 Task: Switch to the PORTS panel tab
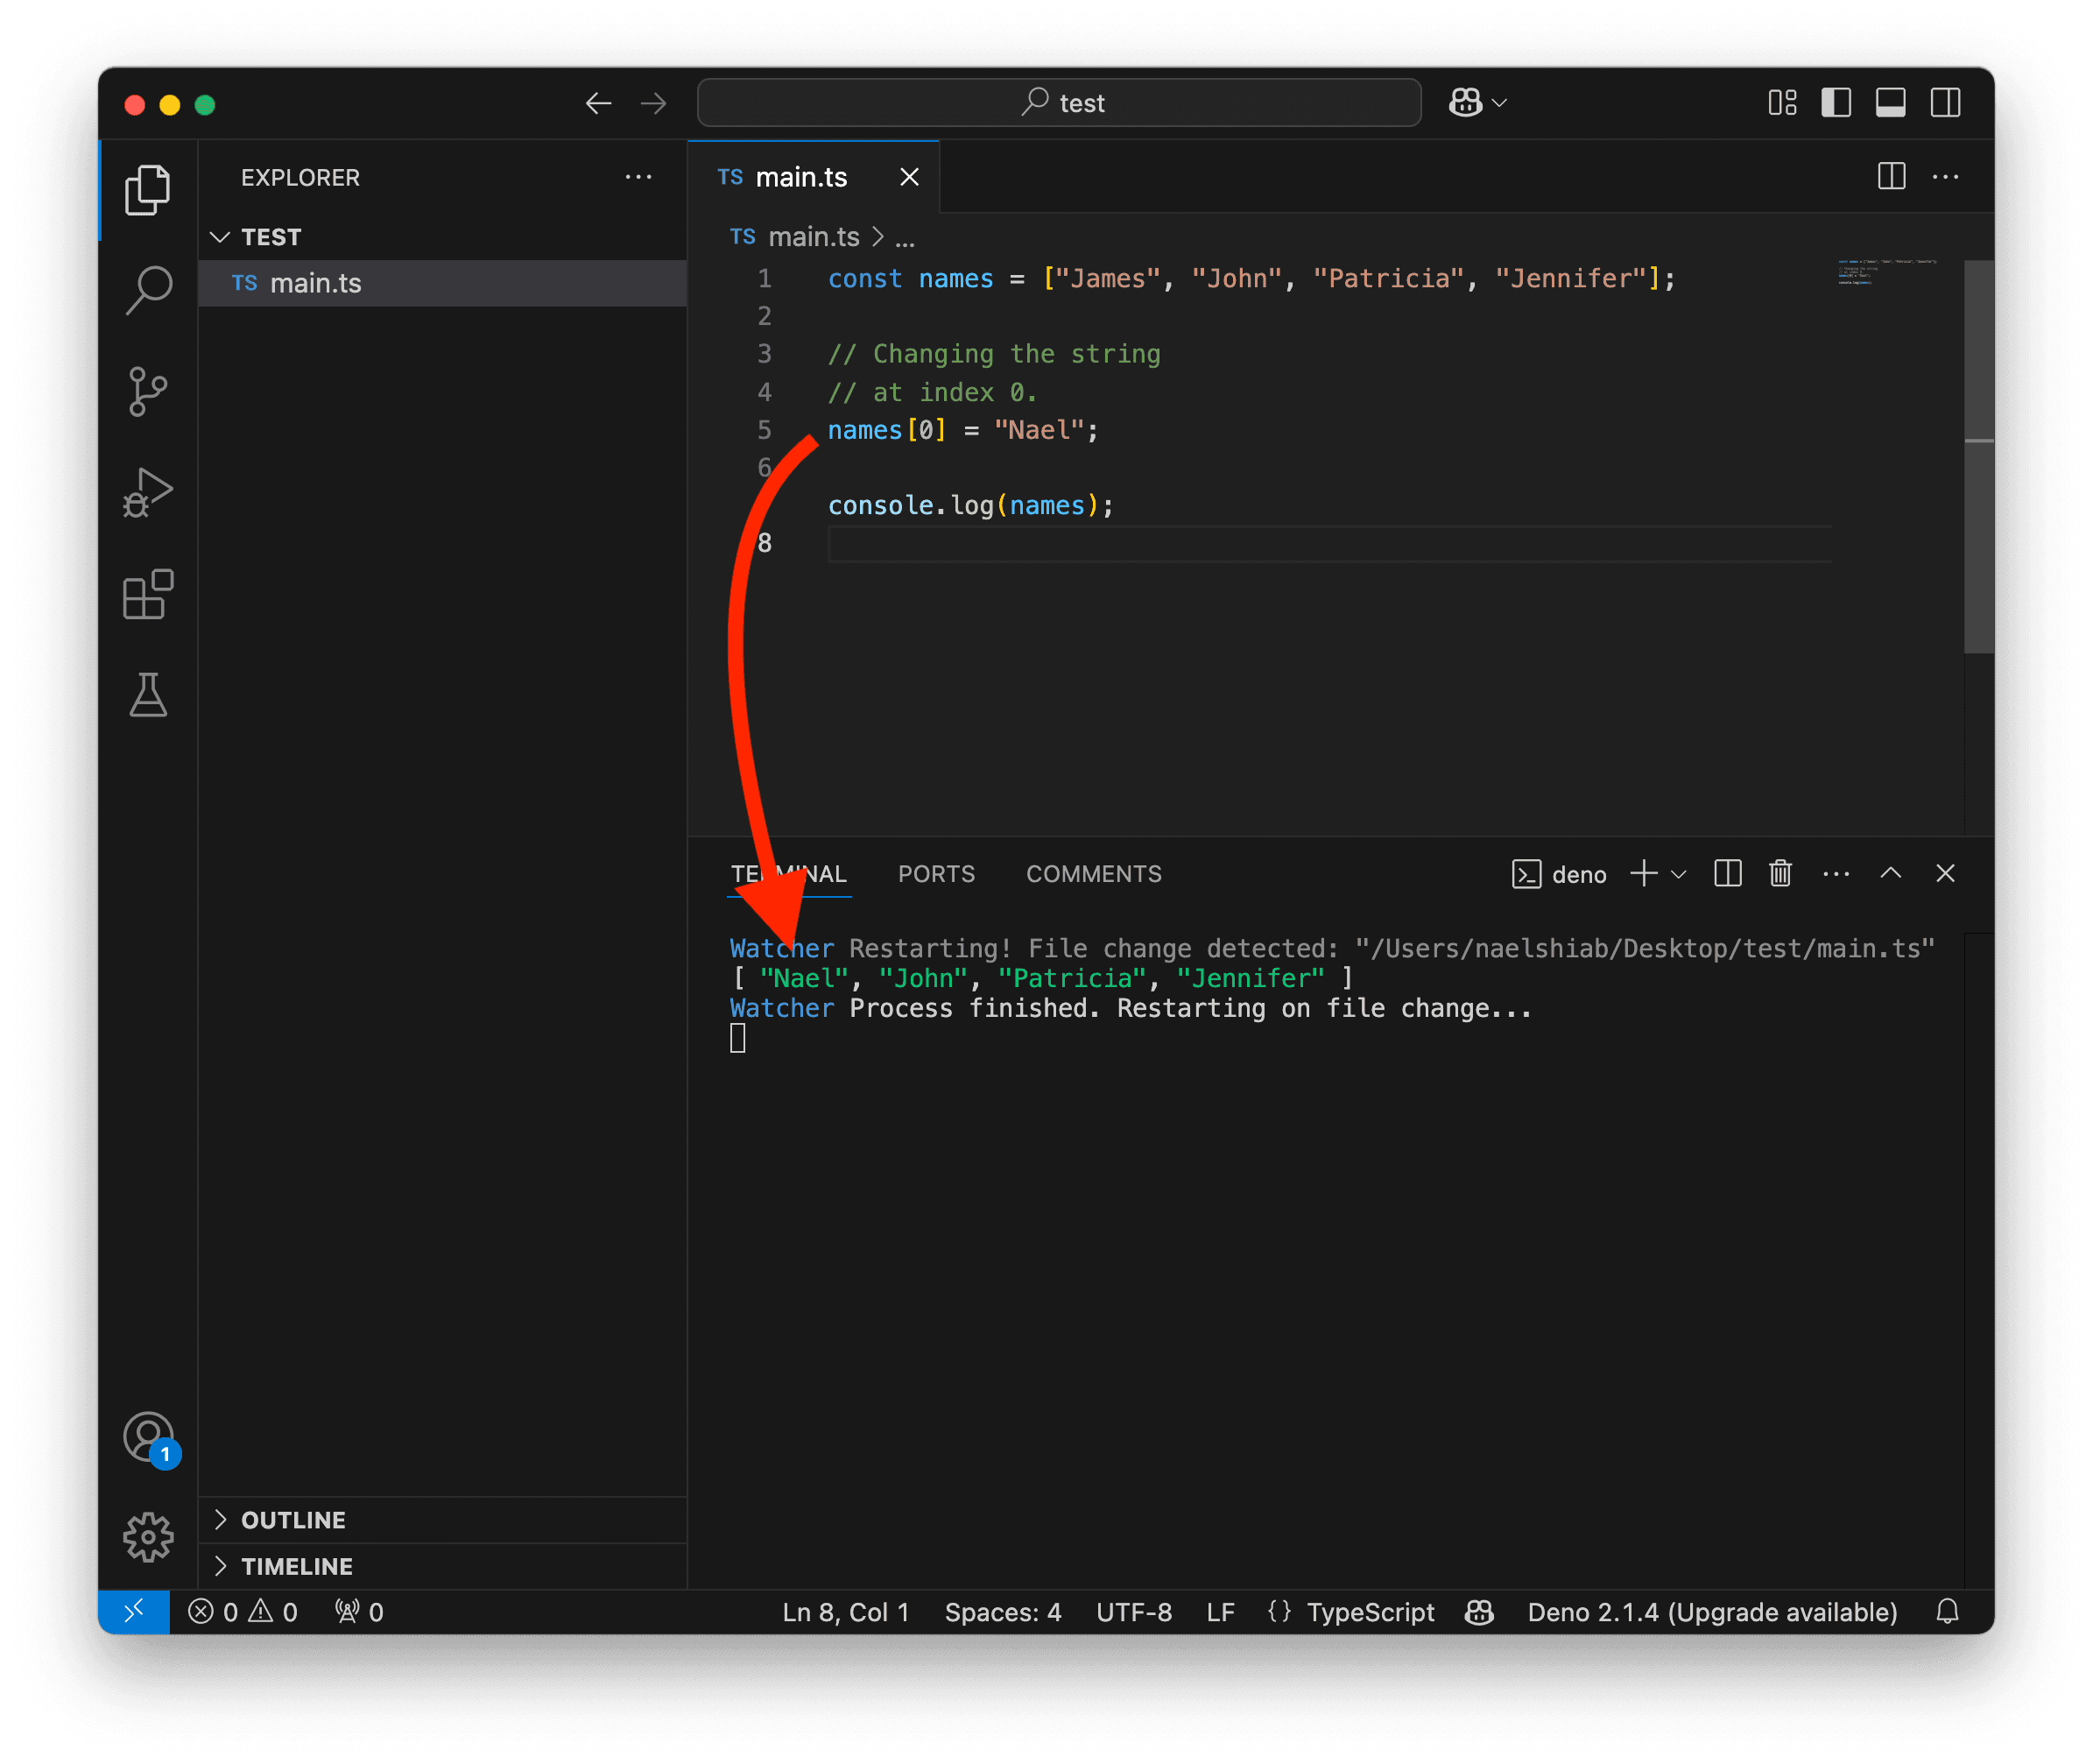coord(936,874)
